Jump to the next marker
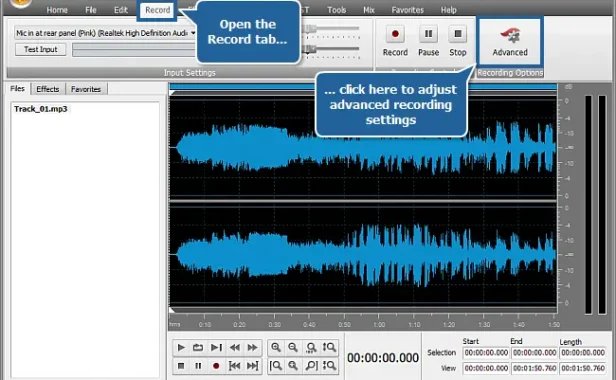The height and width of the screenshot is (380, 616). (252, 366)
